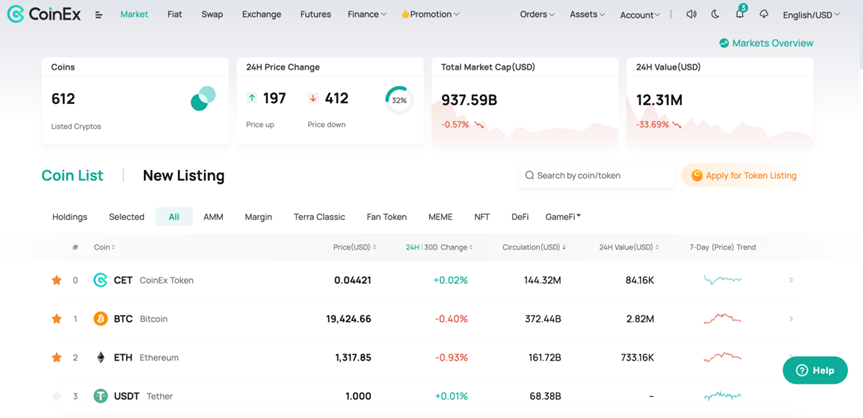Filter by Terra Classic category
The width and height of the screenshot is (863, 418).
pyautogui.click(x=319, y=217)
